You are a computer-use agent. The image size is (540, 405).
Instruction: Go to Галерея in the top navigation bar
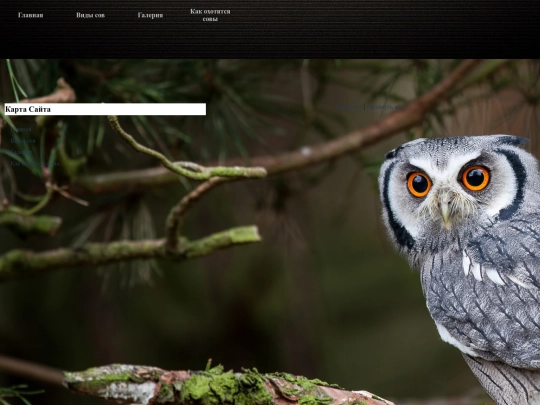(x=150, y=15)
